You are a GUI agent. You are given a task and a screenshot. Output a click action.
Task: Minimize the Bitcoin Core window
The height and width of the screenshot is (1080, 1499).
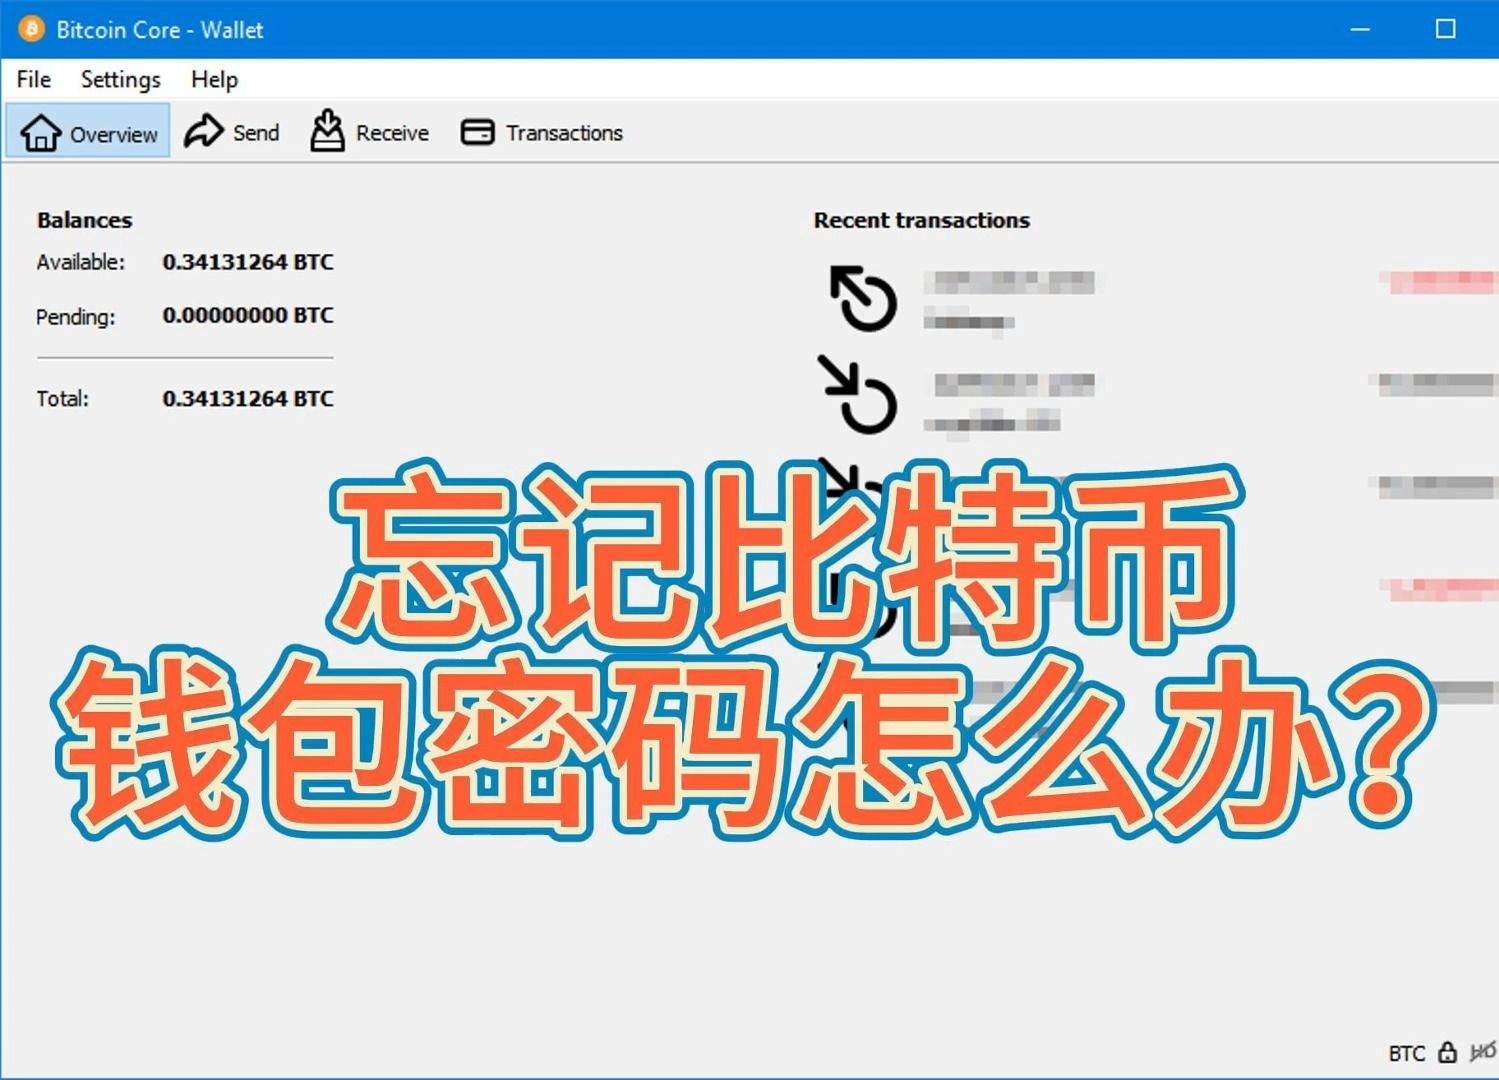point(1360,29)
